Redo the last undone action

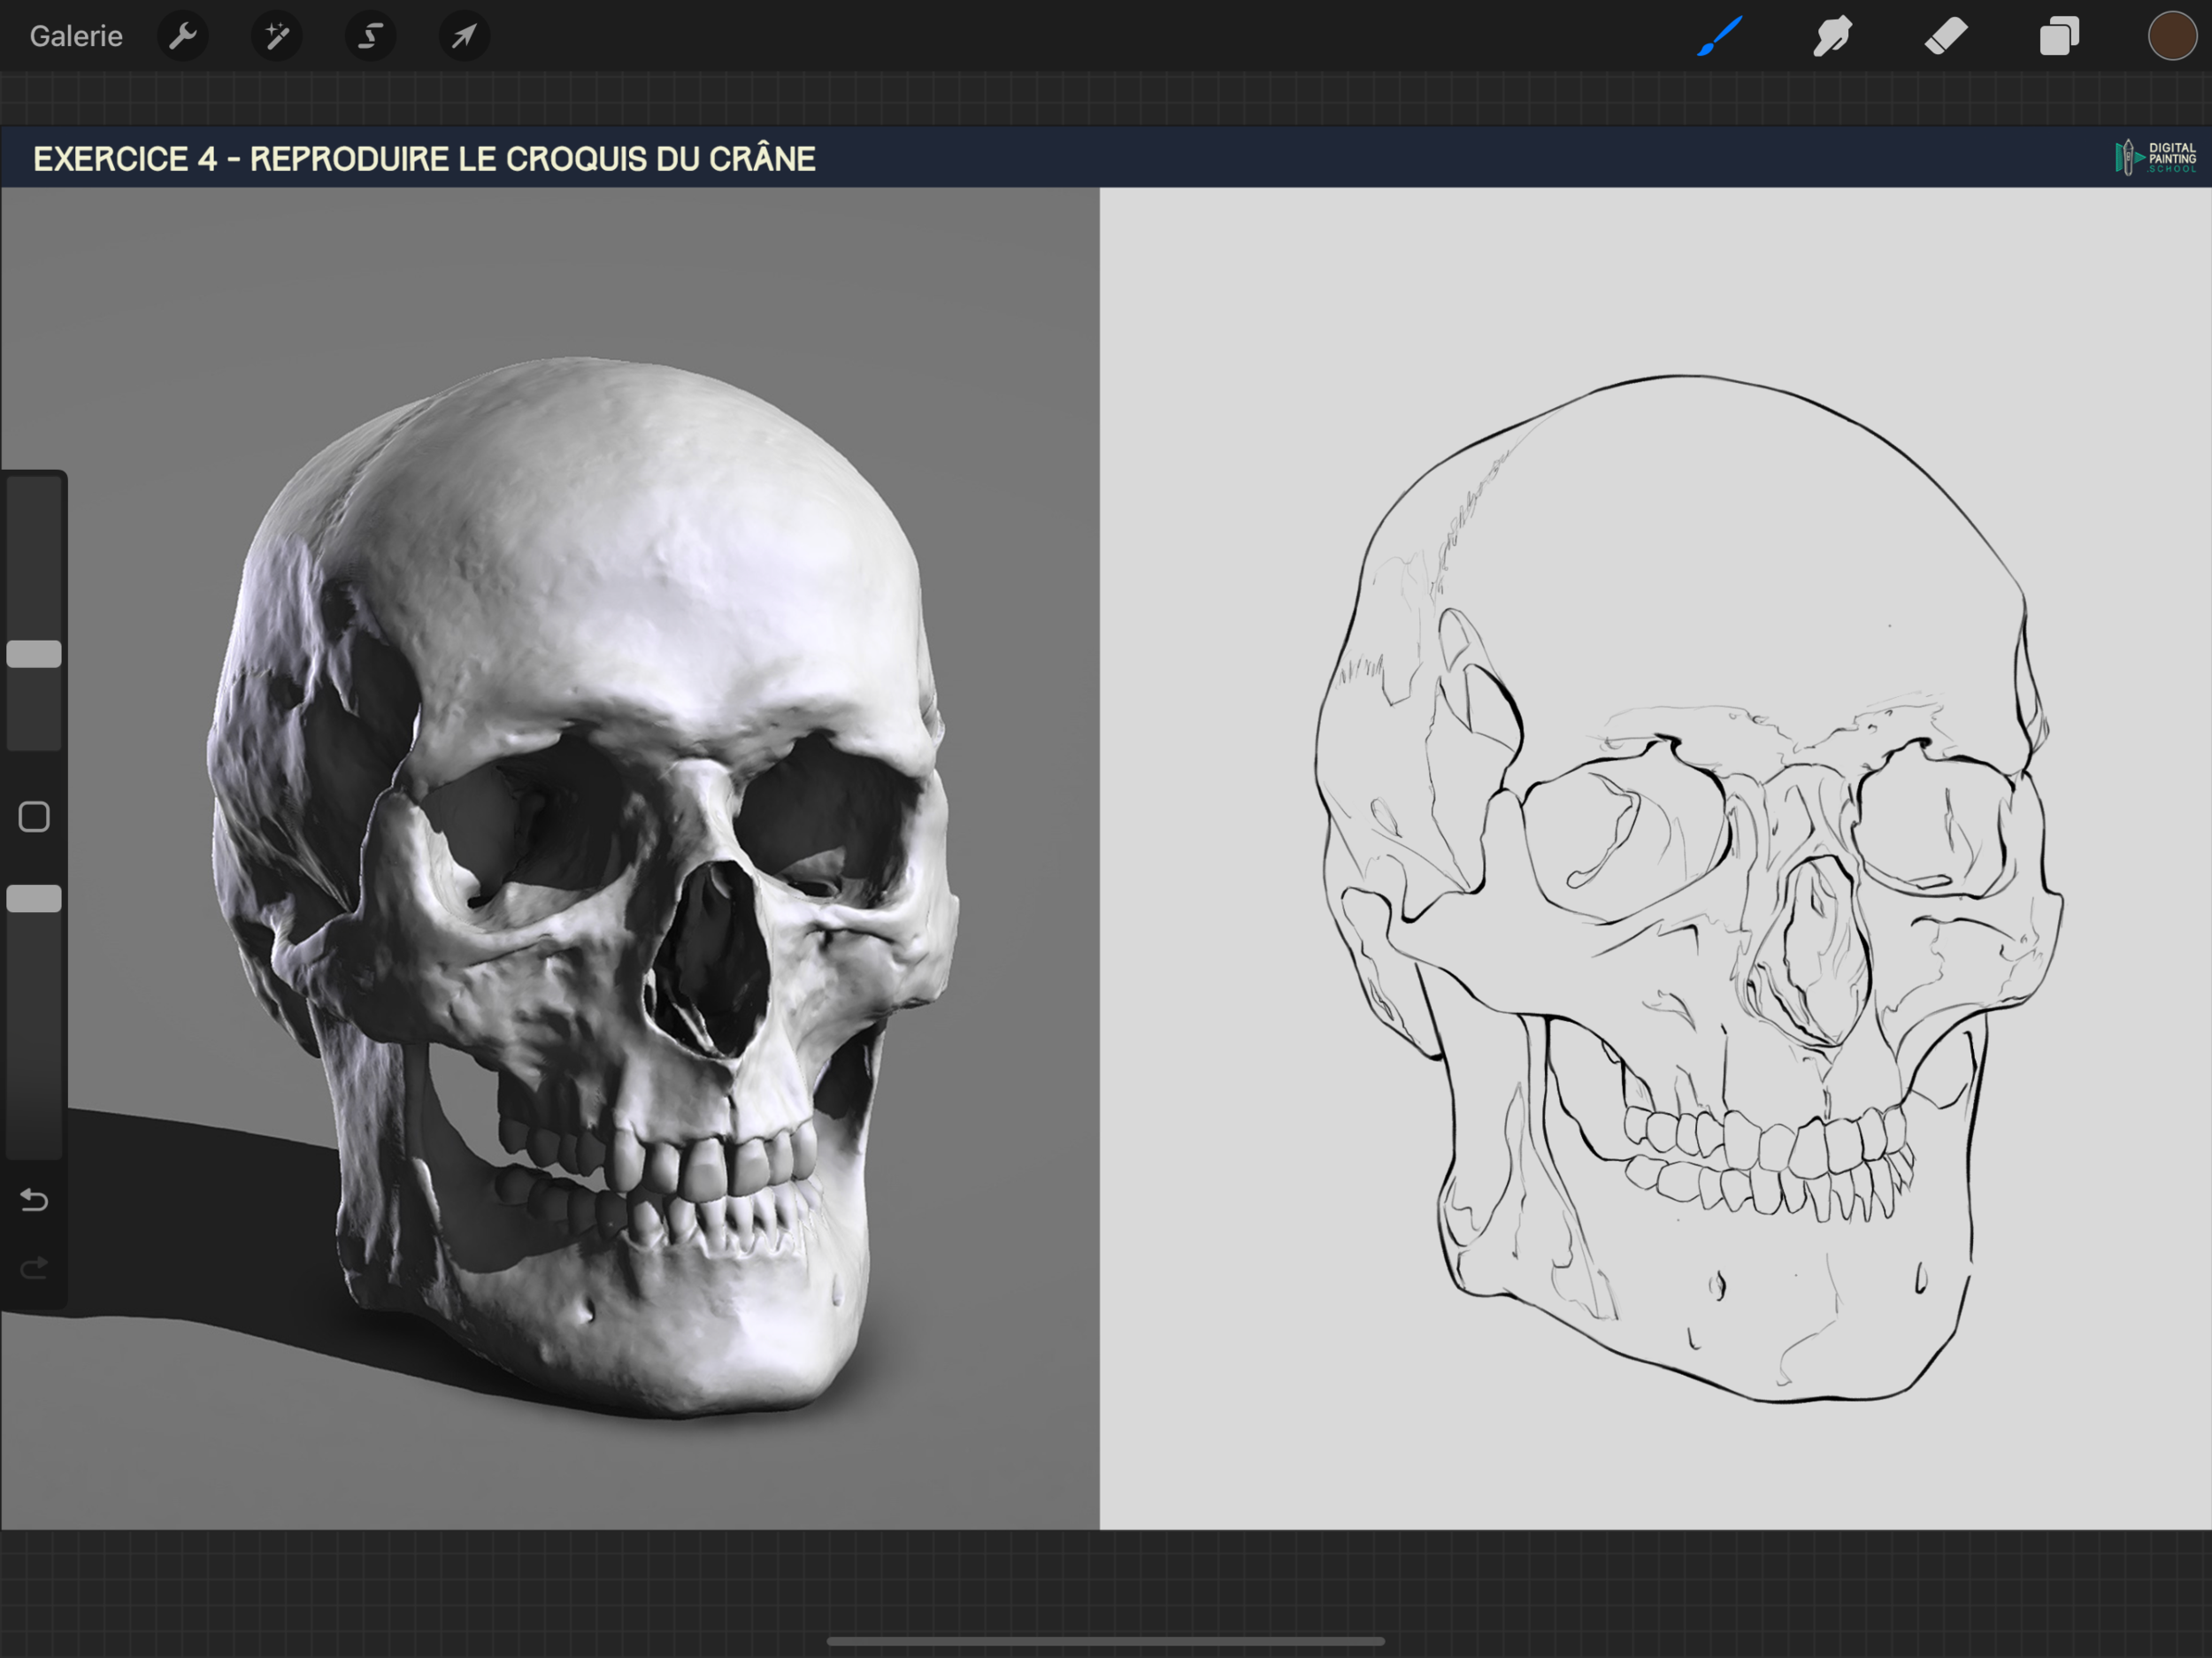(34, 1268)
